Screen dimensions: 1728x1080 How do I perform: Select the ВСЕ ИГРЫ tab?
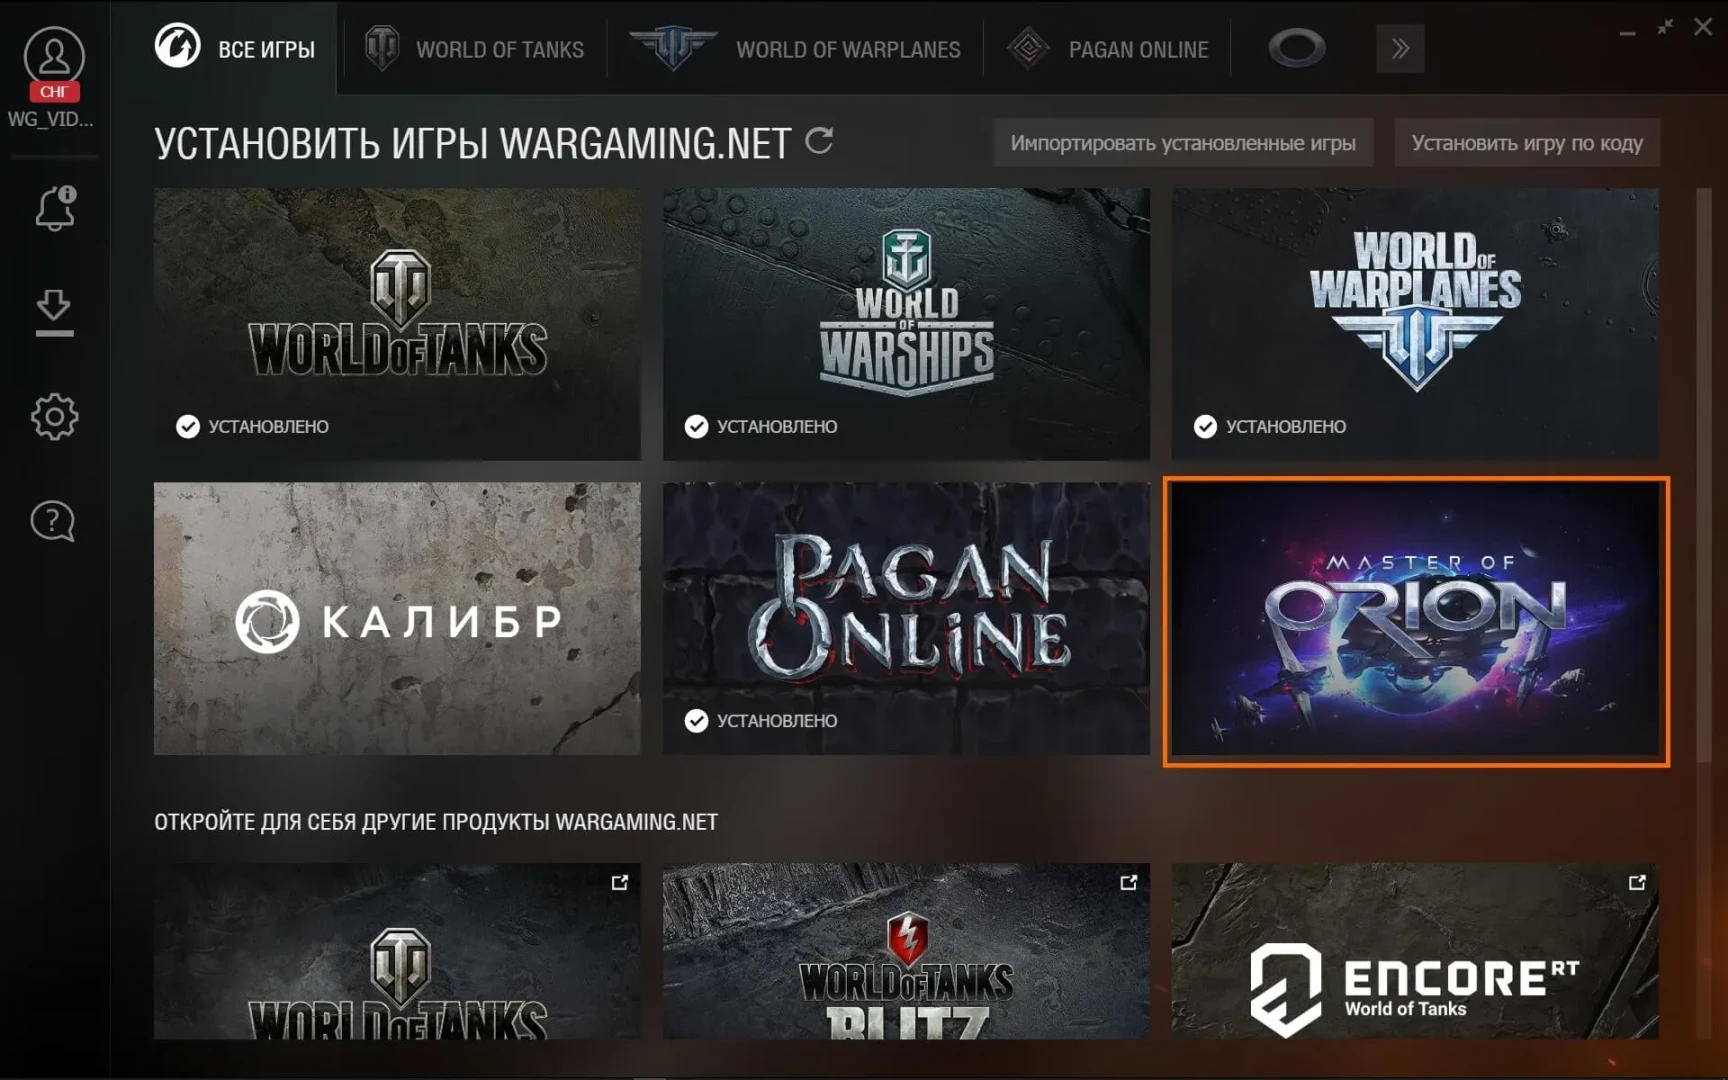tap(236, 49)
